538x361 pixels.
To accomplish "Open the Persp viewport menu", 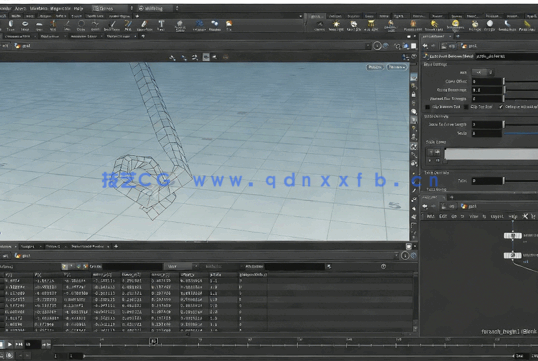I will [x=375, y=67].
